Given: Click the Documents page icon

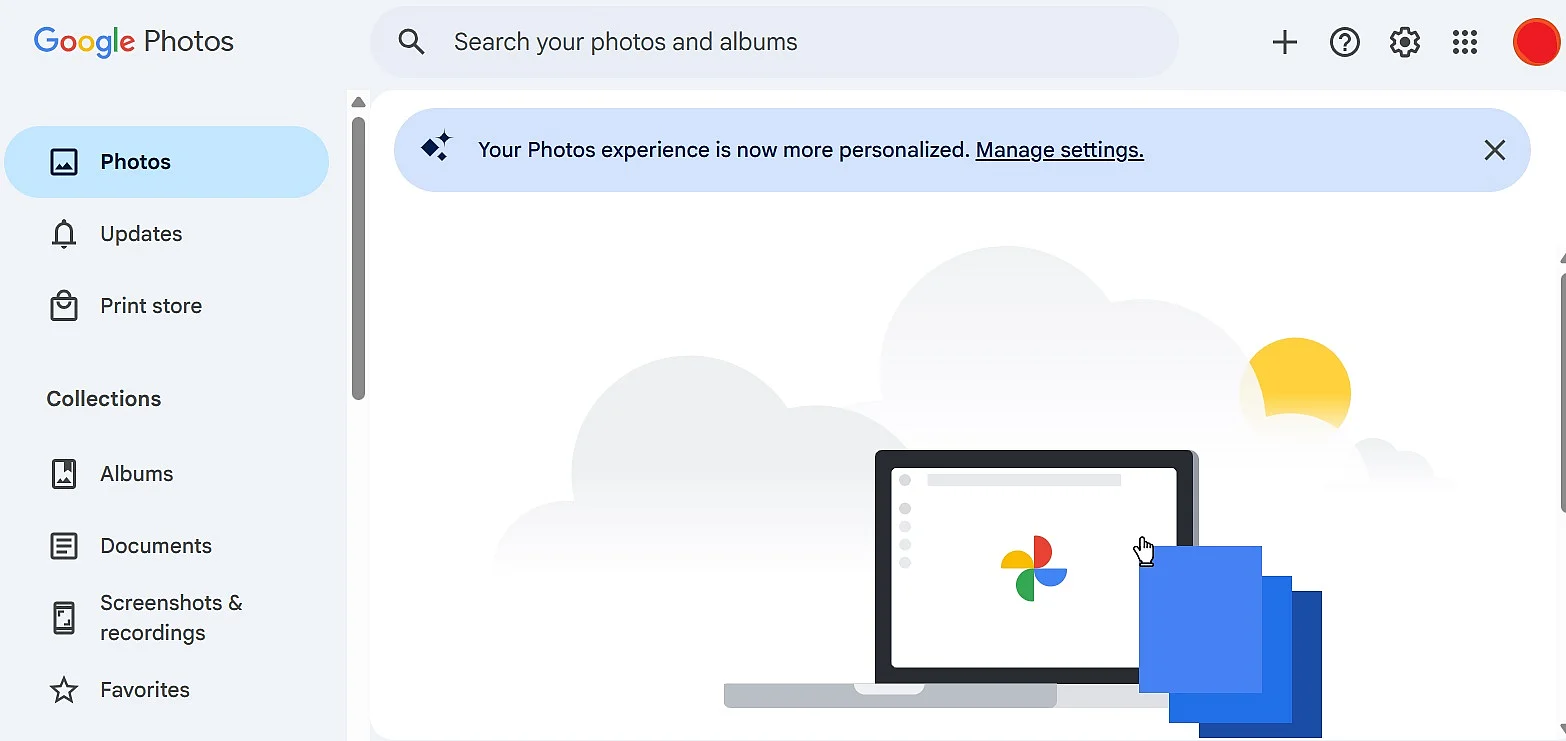Looking at the screenshot, I should coord(64,546).
